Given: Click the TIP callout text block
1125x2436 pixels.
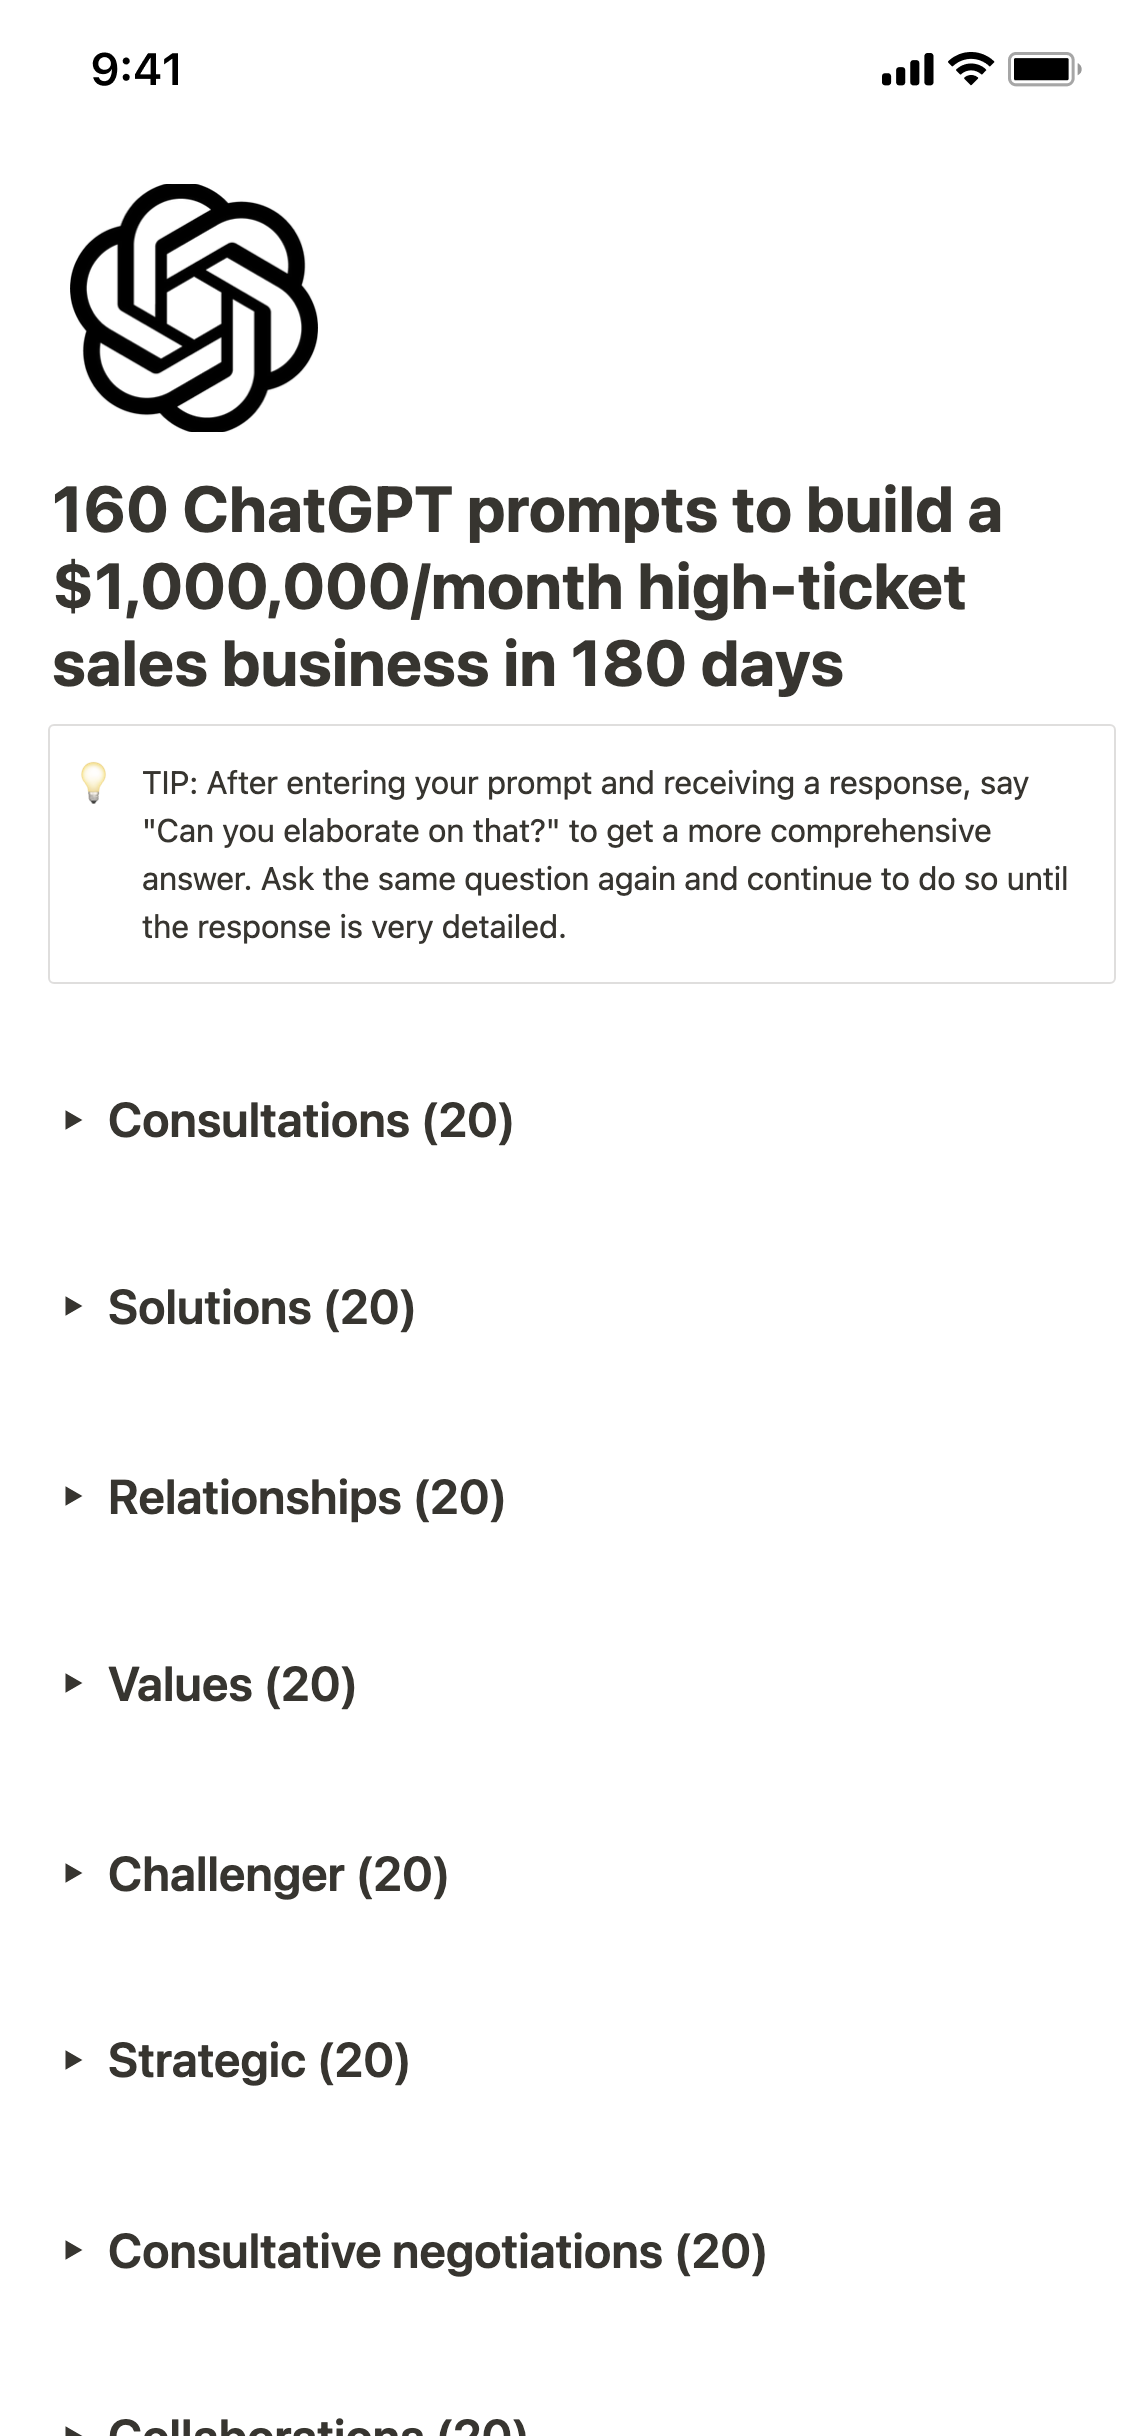Looking at the screenshot, I should click(605, 855).
